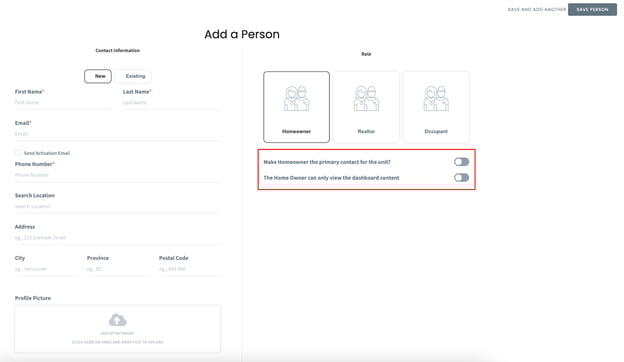Click the Phone Number field

(117, 175)
